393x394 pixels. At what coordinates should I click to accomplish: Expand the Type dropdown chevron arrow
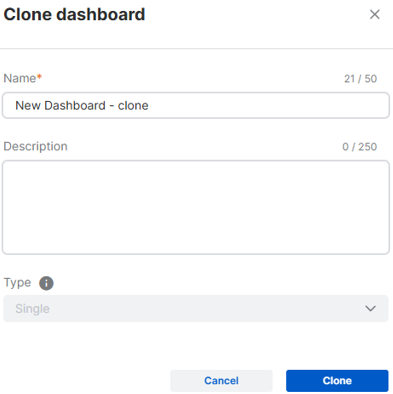(x=370, y=308)
